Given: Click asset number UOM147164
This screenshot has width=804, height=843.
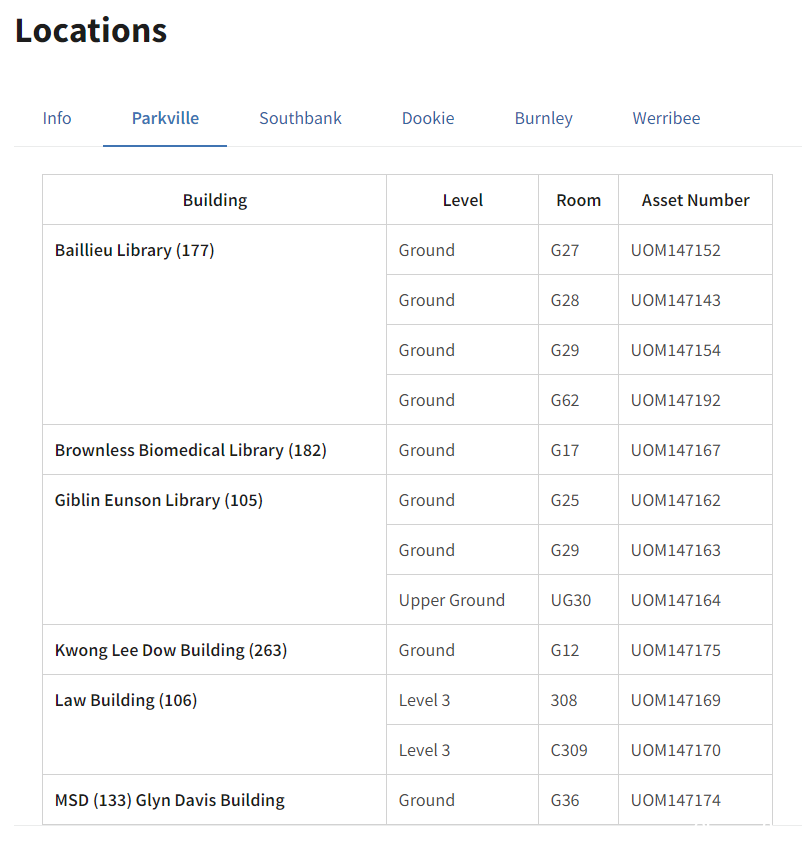Looking at the screenshot, I should pyautogui.click(x=695, y=600).
